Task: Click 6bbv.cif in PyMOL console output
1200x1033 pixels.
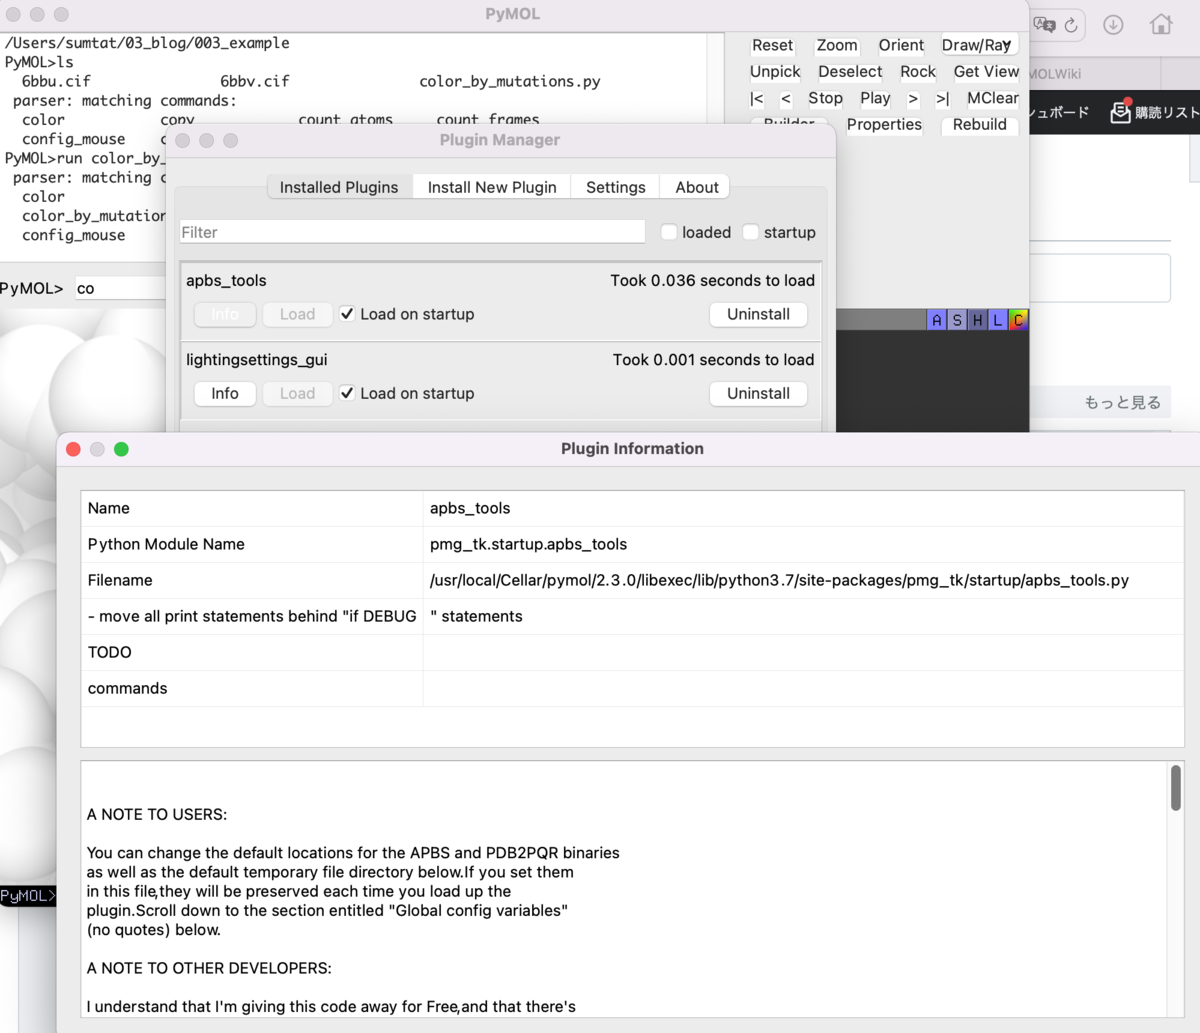Action: click(255, 81)
